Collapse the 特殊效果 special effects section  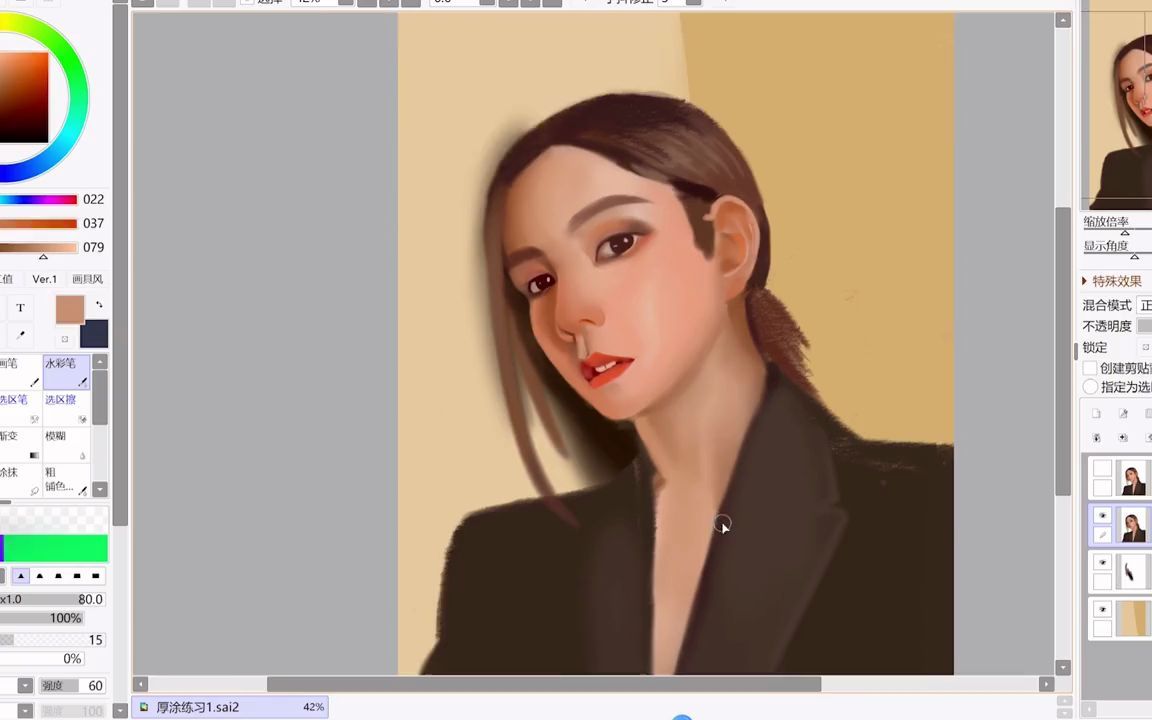(x=1084, y=281)
